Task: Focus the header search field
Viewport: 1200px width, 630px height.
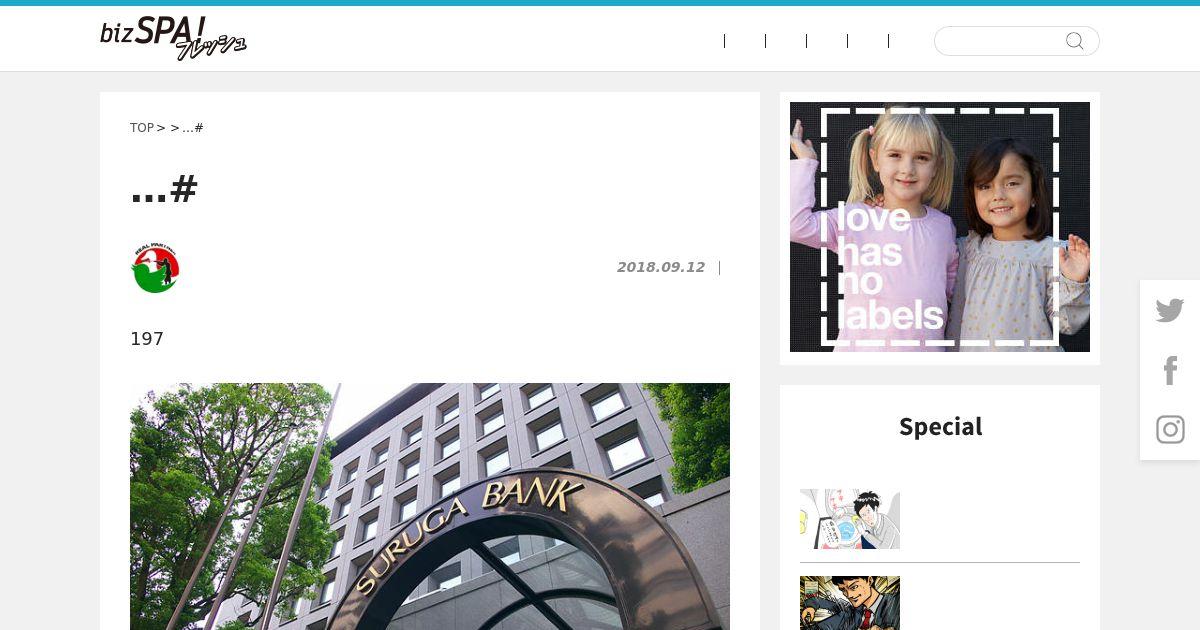Action: pyautogui.click(x=1016, y=41)
